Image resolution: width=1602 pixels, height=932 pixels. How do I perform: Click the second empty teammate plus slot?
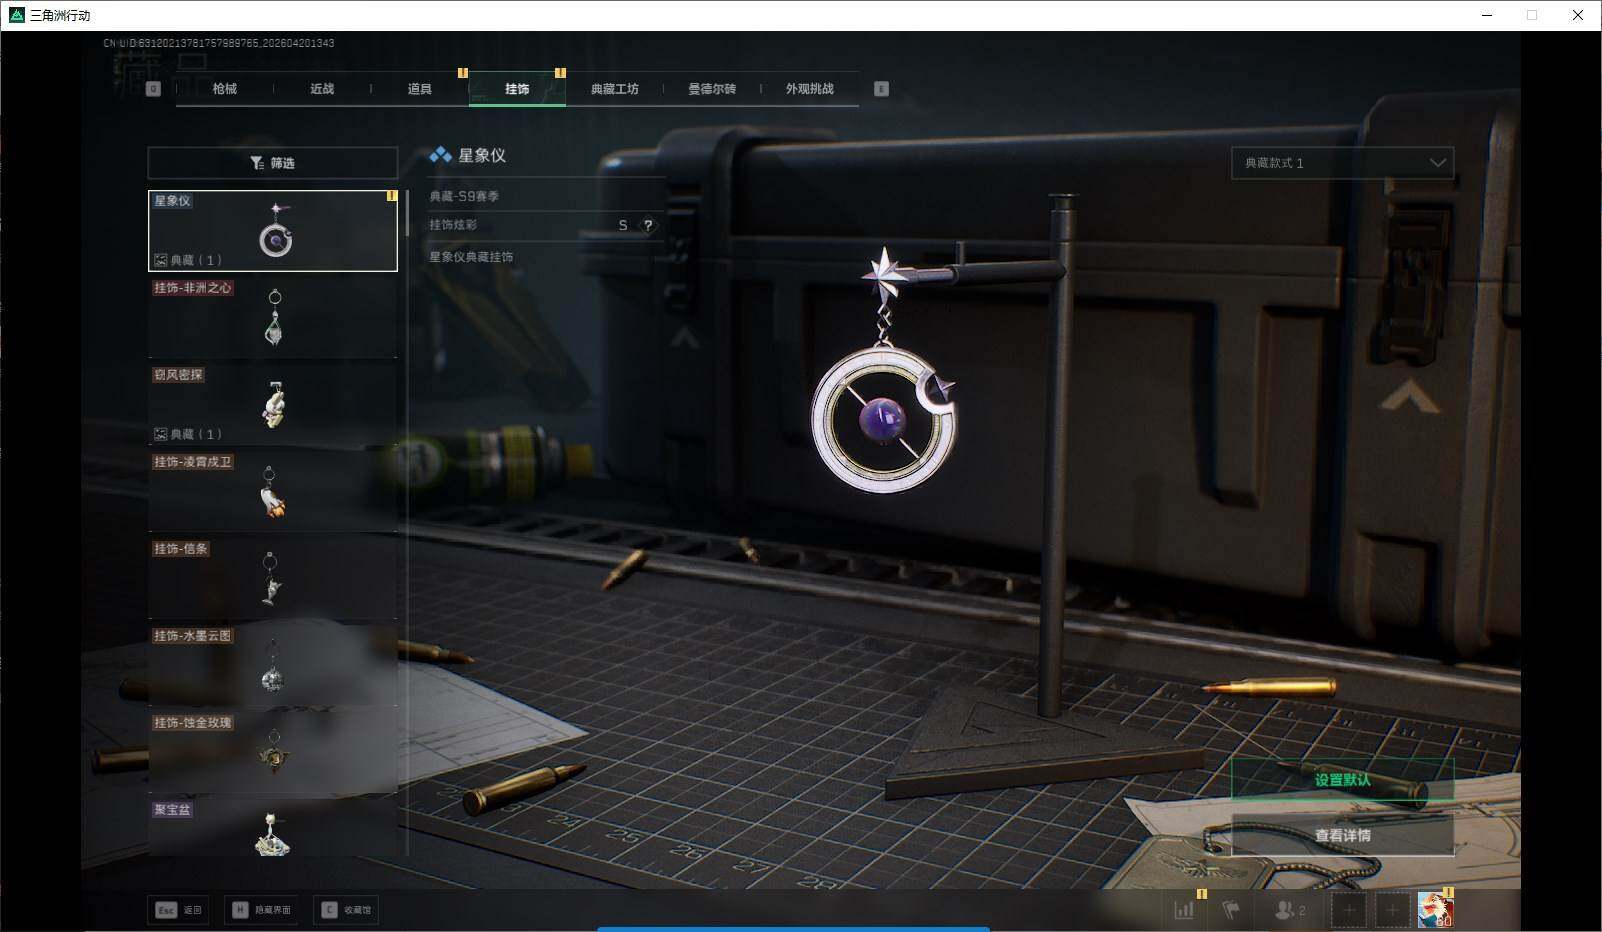pos(1391,910)
